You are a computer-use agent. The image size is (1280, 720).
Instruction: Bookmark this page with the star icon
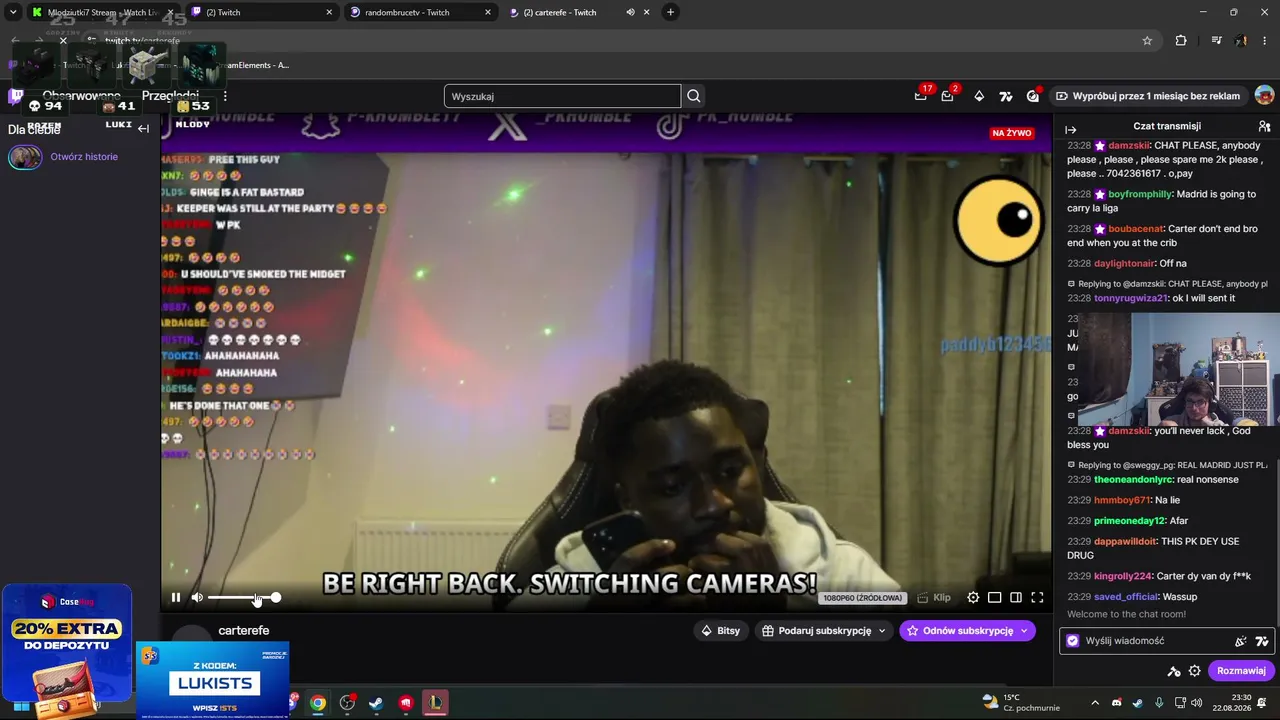pyautogui.click(x=1147, y=40)
